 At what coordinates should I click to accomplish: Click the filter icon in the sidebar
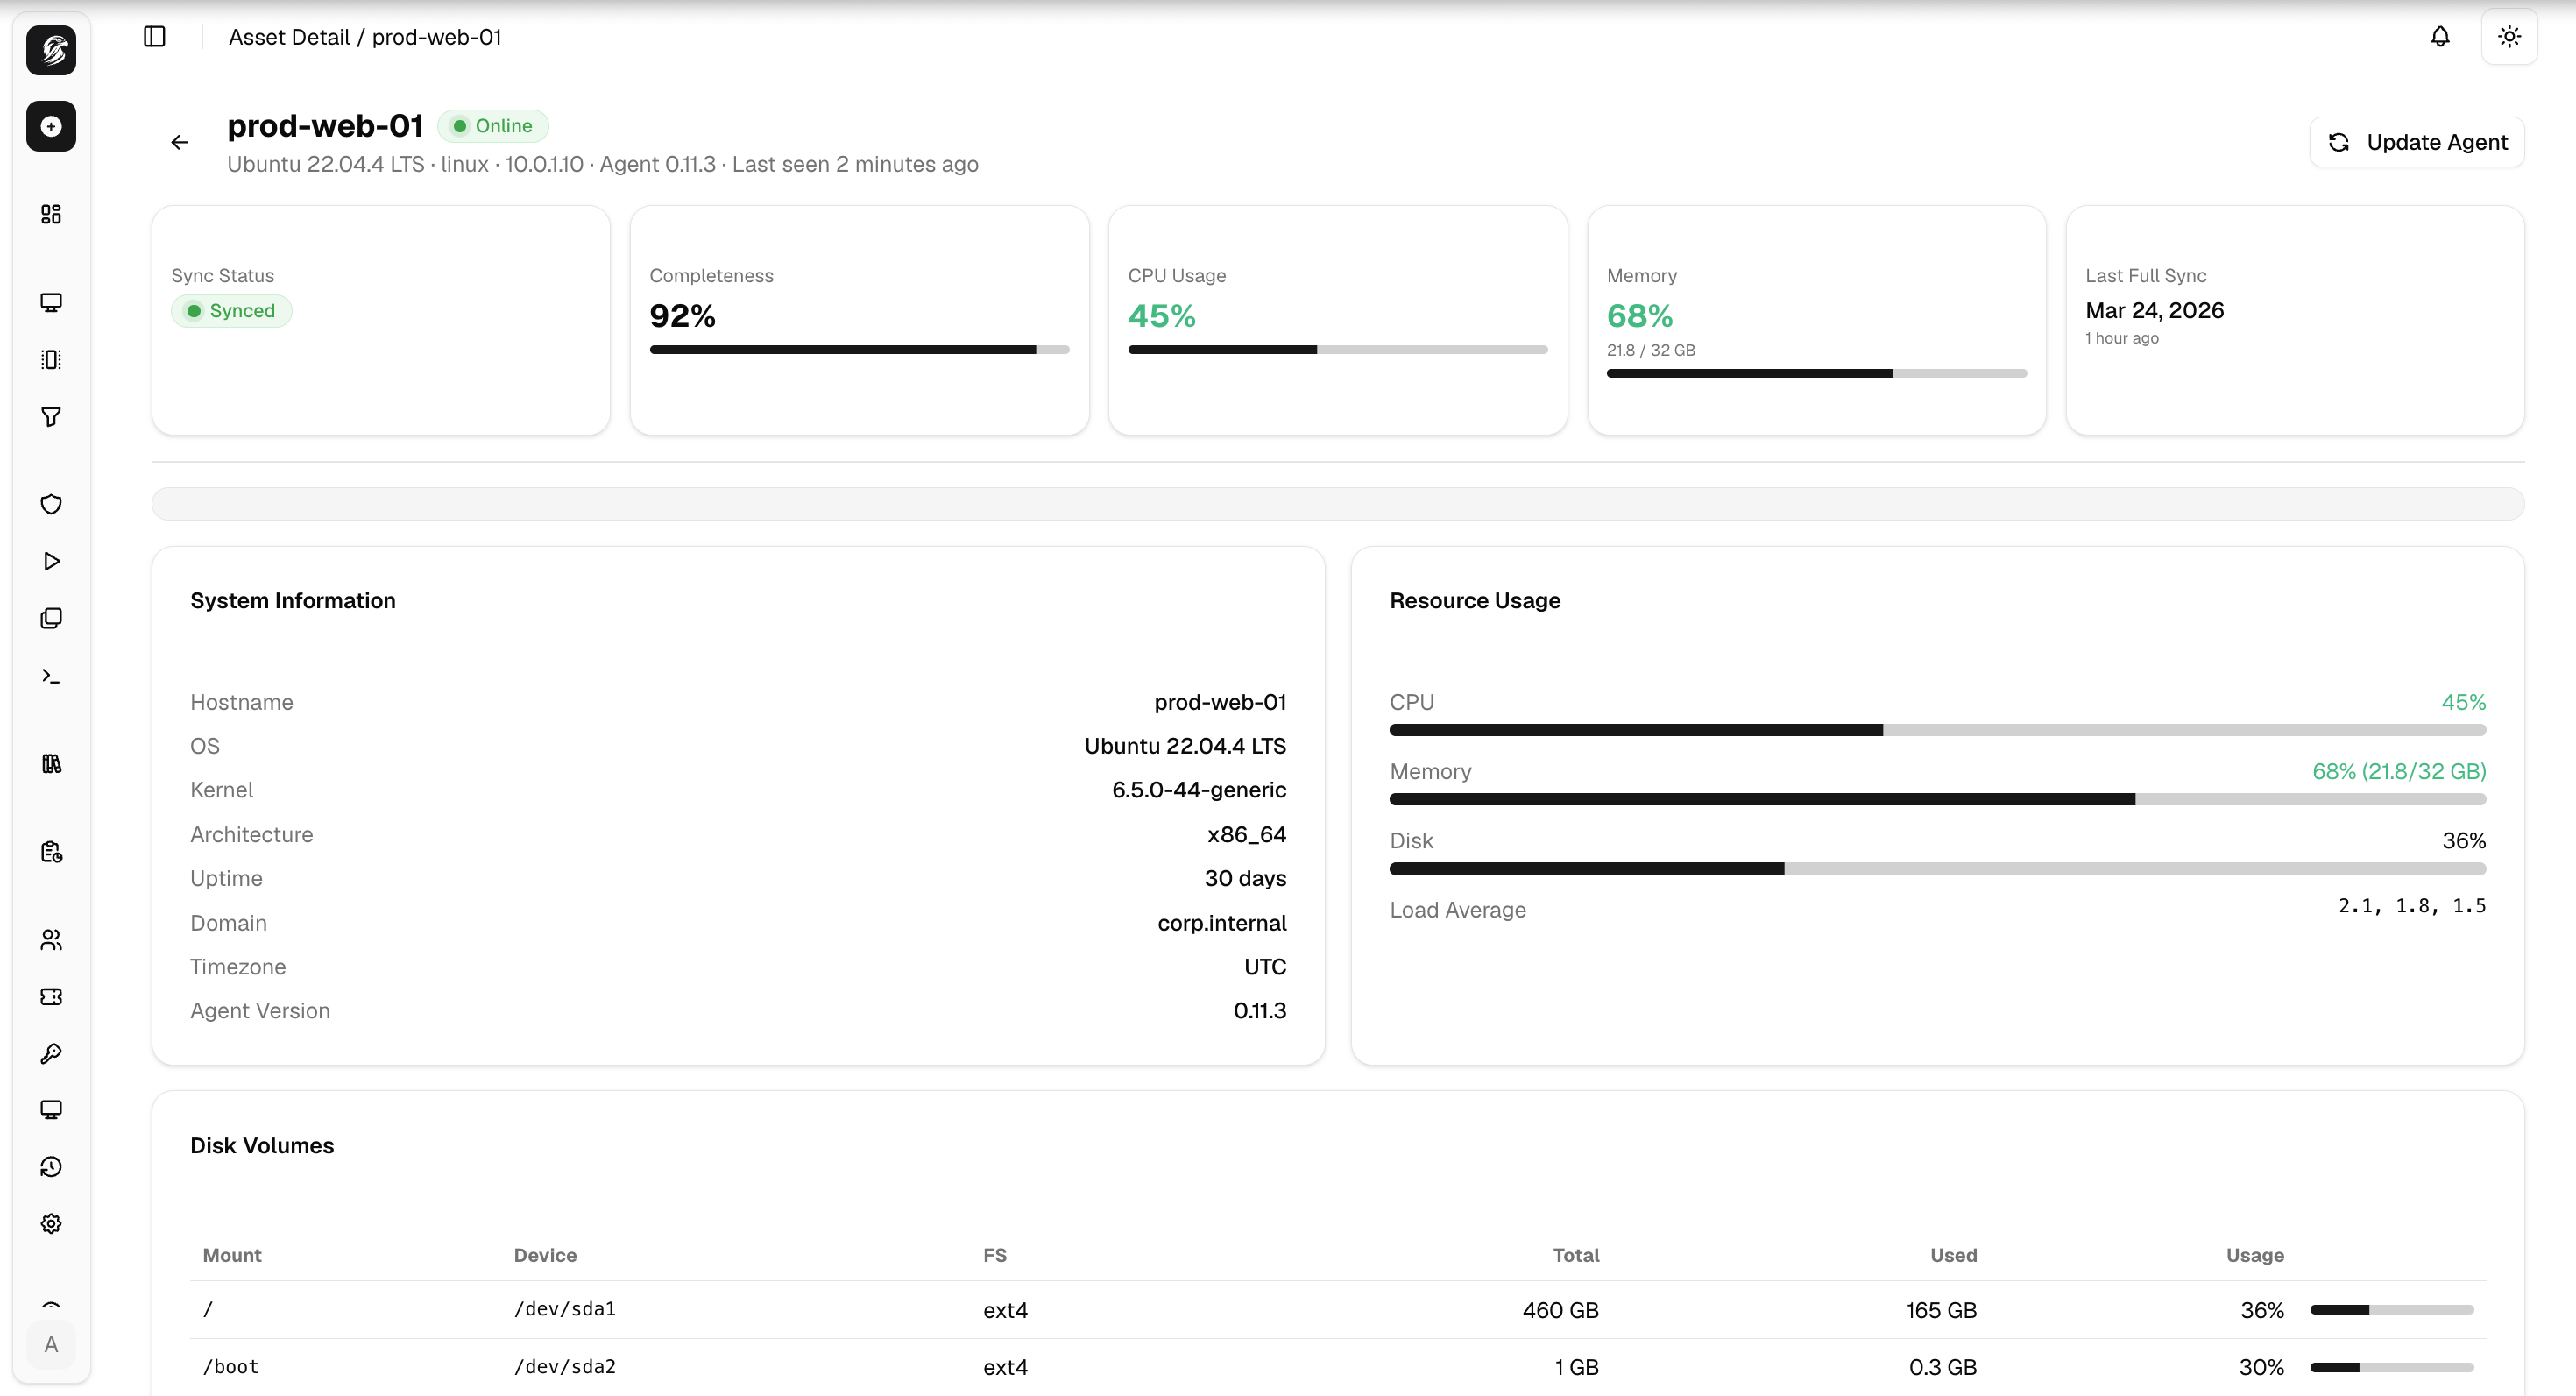(50, 417)
